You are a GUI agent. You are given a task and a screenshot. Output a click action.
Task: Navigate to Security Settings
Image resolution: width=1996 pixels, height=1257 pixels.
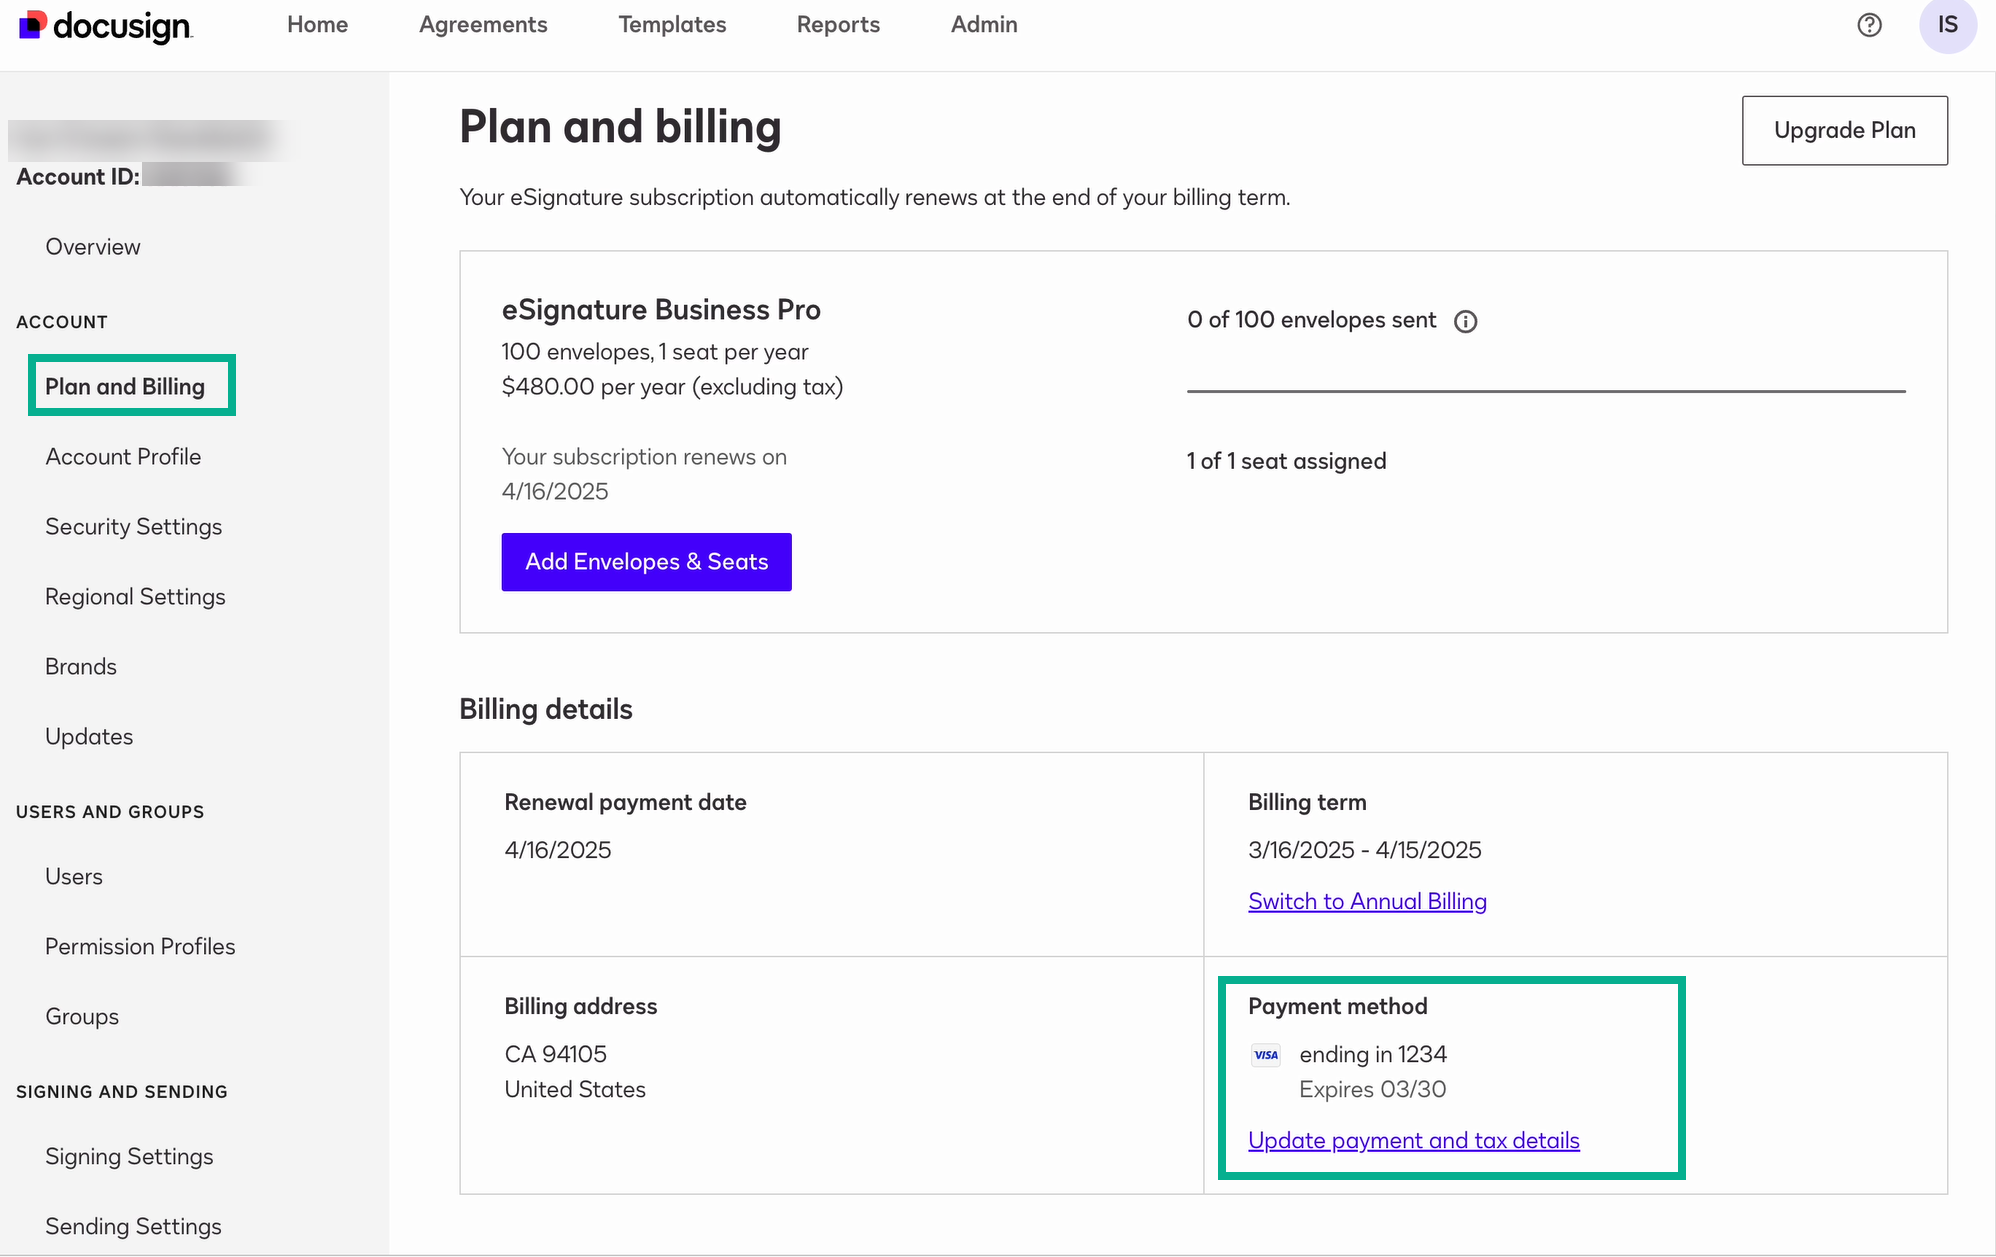[133, 526]
